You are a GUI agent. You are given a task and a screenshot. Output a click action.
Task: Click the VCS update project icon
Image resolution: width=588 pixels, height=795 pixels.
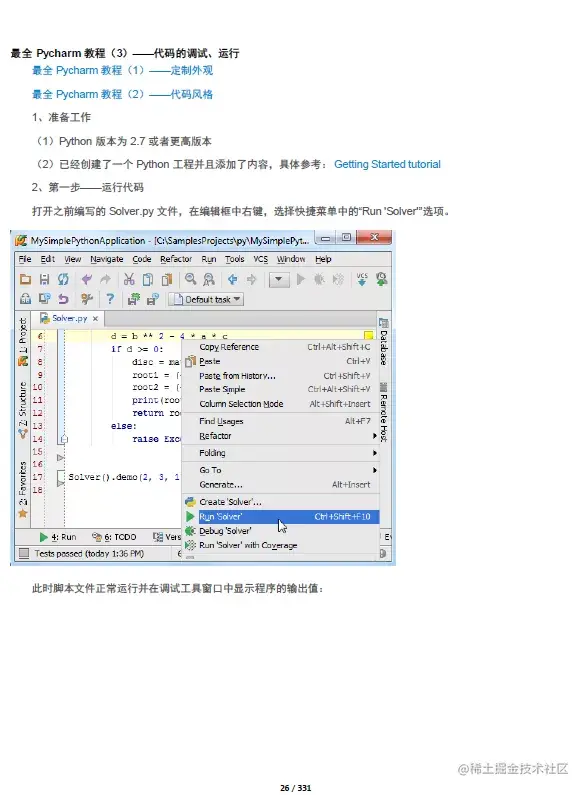point(362,279)
